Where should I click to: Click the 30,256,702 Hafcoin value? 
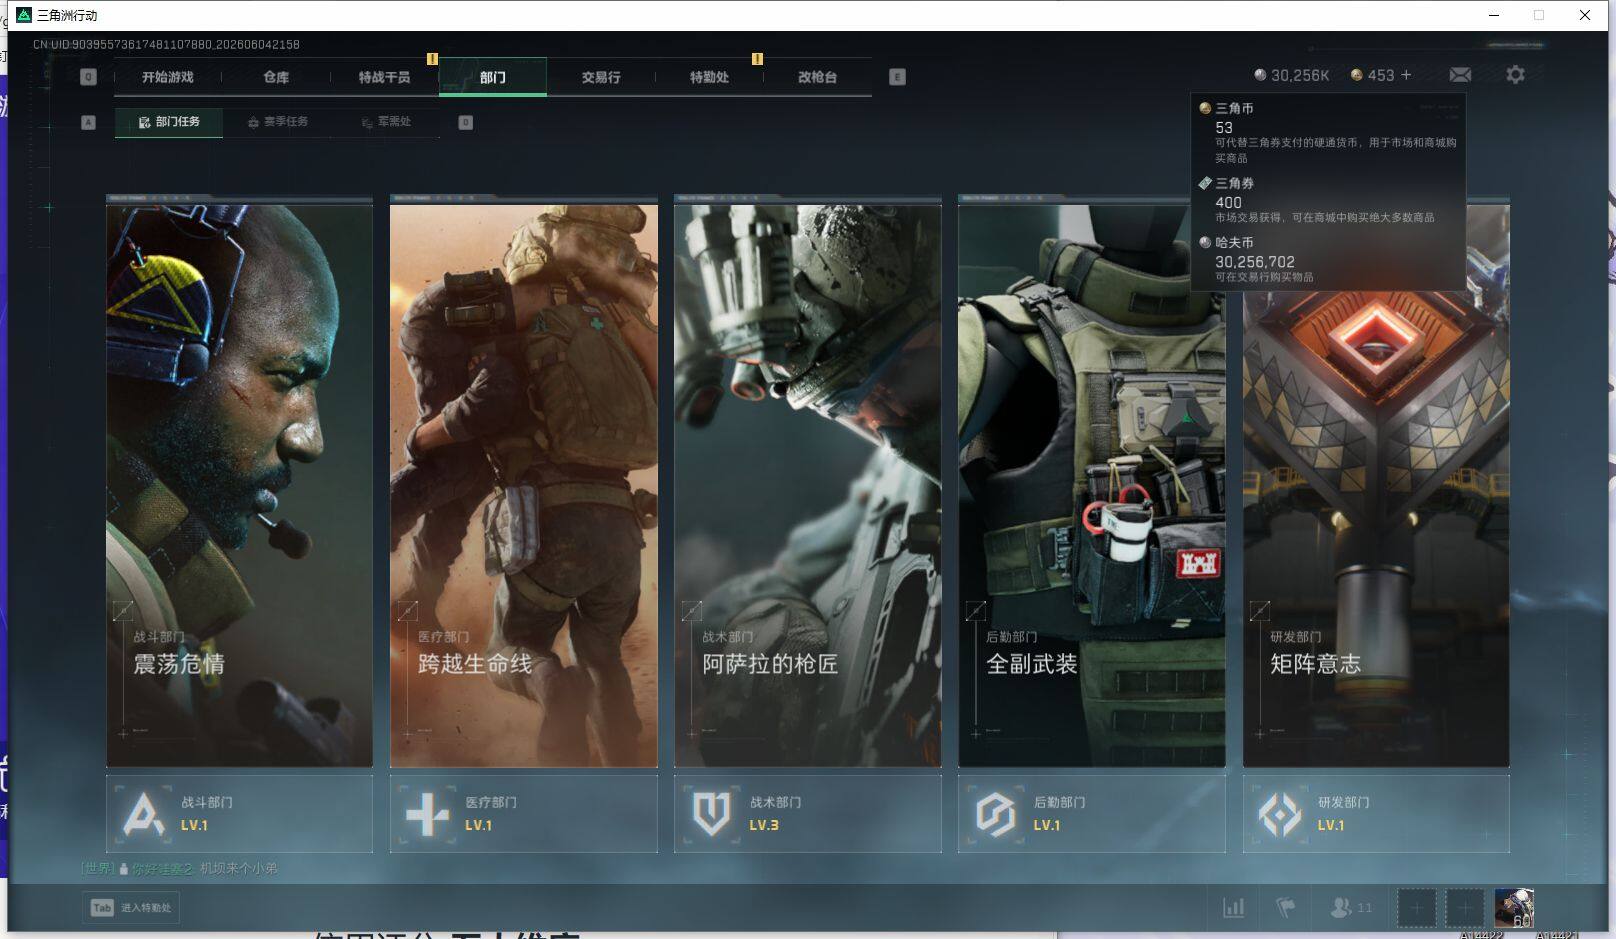click(1255, 262)
